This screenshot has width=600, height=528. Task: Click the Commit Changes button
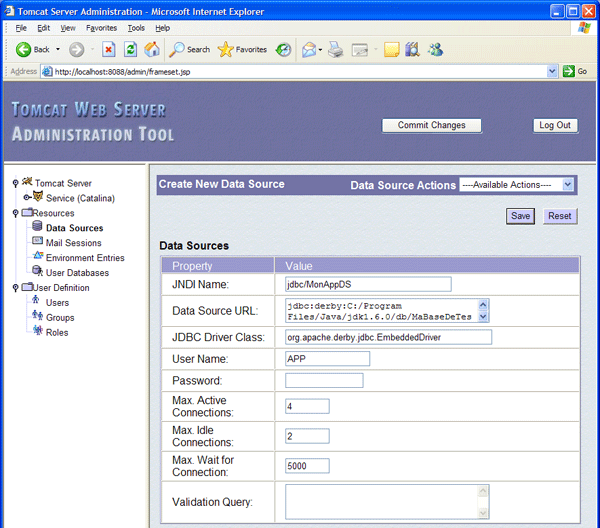click(431, 126)
